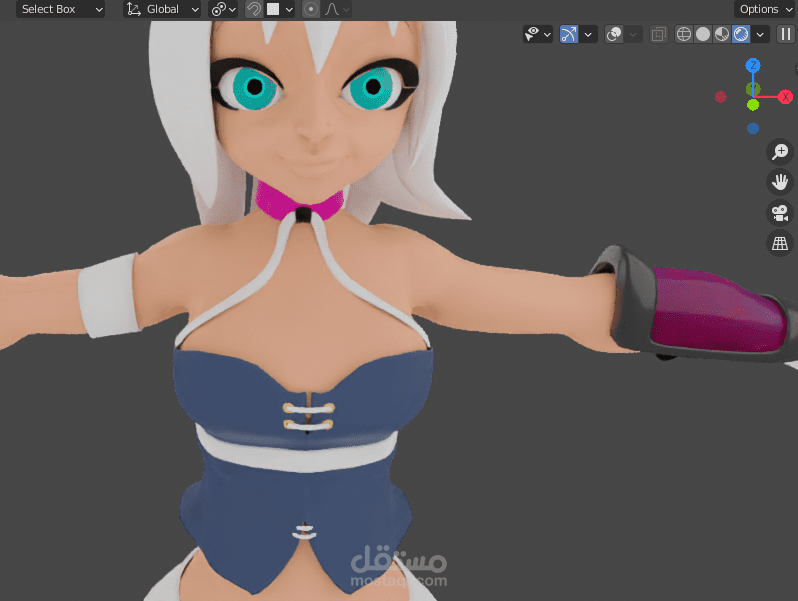Image resolution: width=798 pixels, height=601 pixels.
Task: Switch to material preview shading
Action: [x=722, y=35]
